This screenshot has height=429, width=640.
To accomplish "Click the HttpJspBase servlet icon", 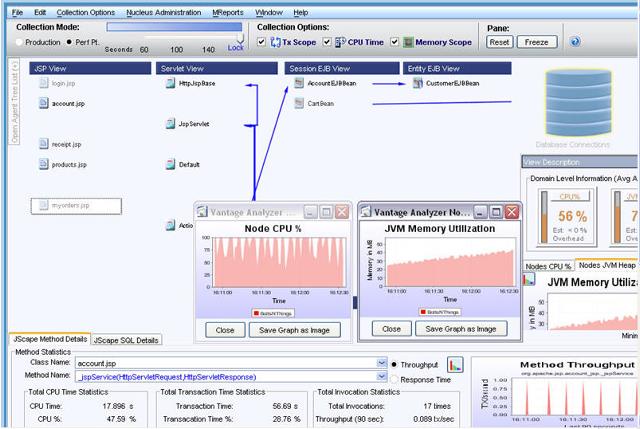I will [171, 83].
